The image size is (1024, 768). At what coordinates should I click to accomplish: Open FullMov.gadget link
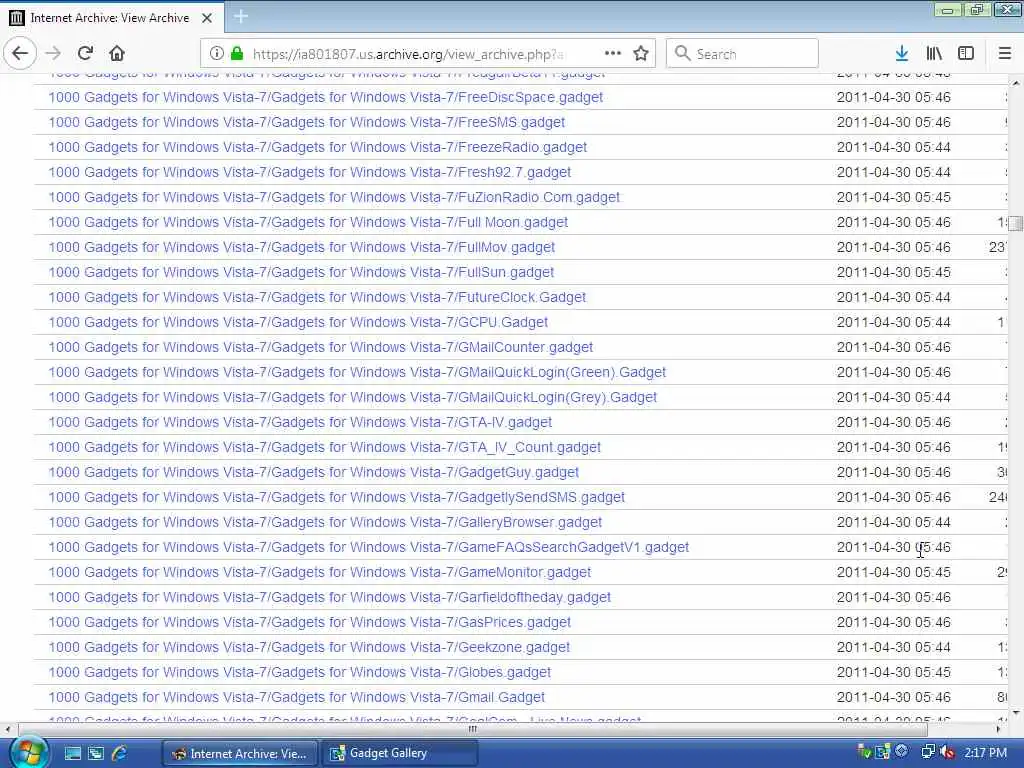302,247
